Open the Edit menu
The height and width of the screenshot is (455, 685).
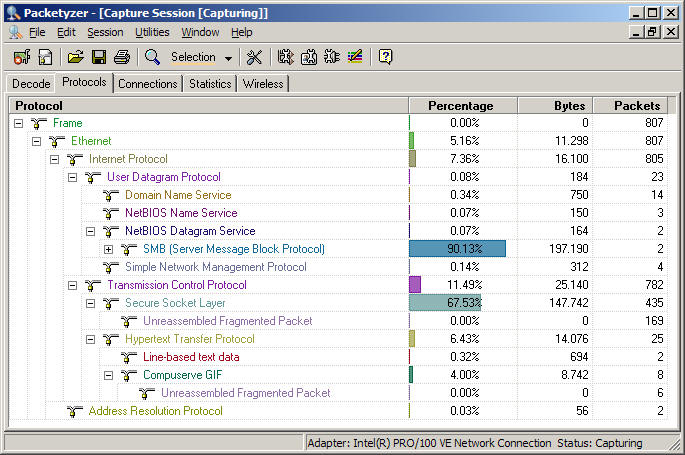[x=66, y=32]
